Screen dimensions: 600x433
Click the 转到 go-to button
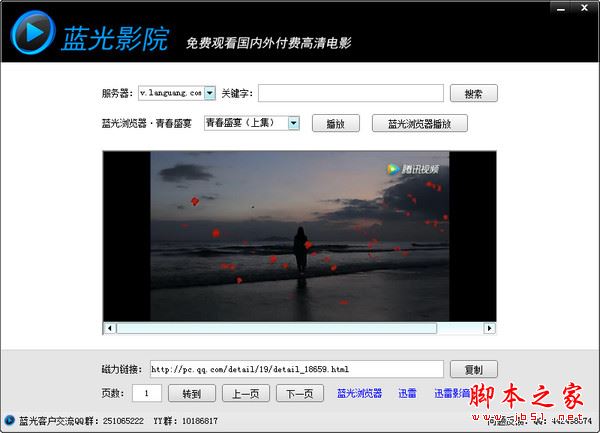coord(192,393)
